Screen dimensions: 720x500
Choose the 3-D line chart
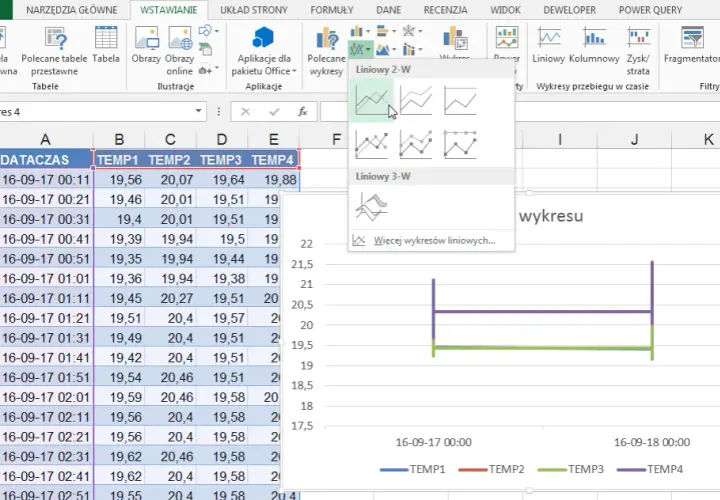[x=371, y=207]
